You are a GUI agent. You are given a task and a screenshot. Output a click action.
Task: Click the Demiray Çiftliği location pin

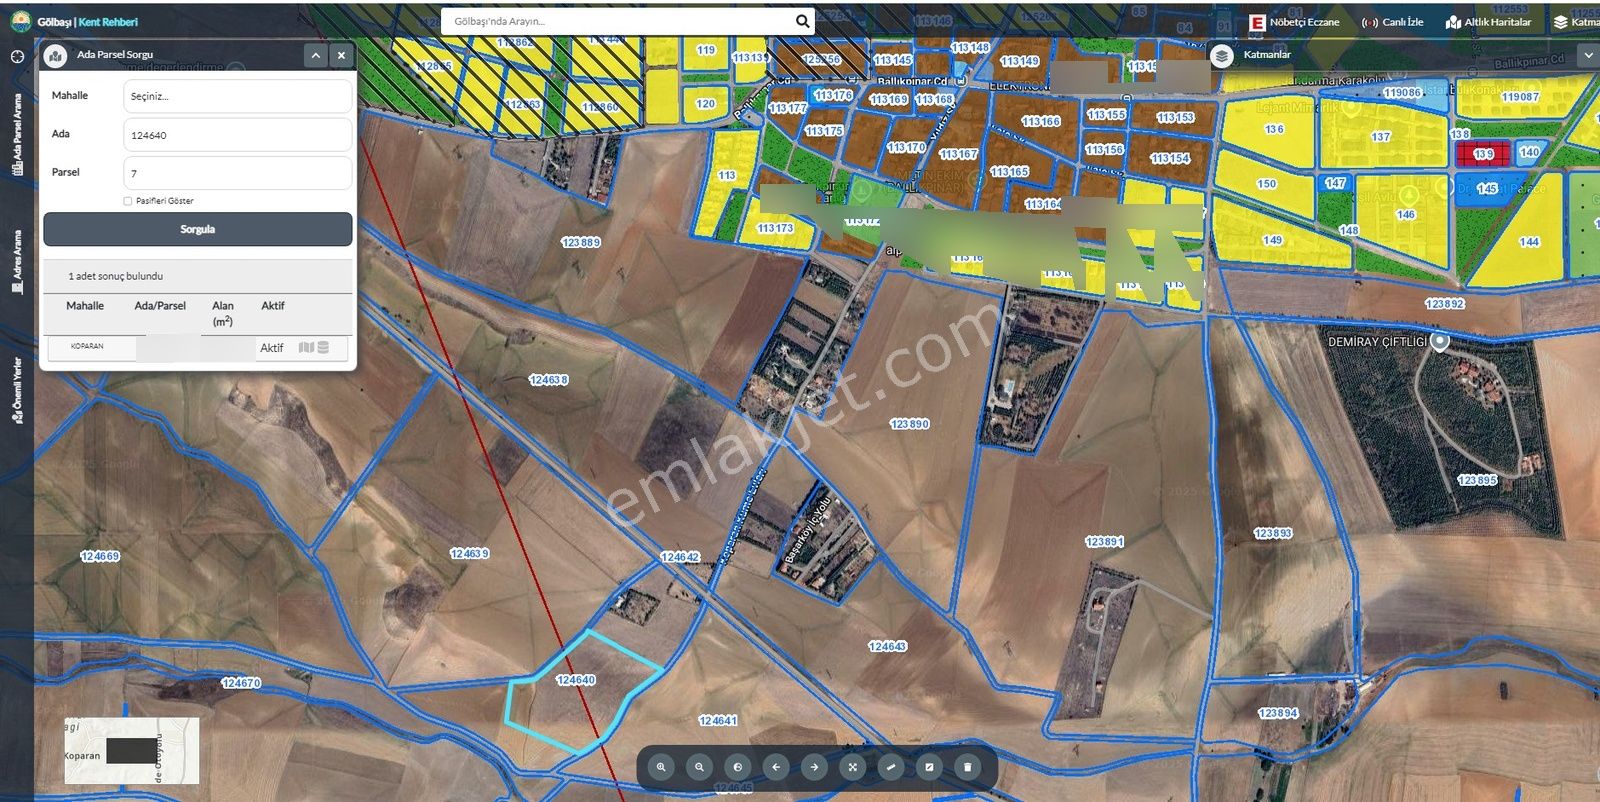1440,342
